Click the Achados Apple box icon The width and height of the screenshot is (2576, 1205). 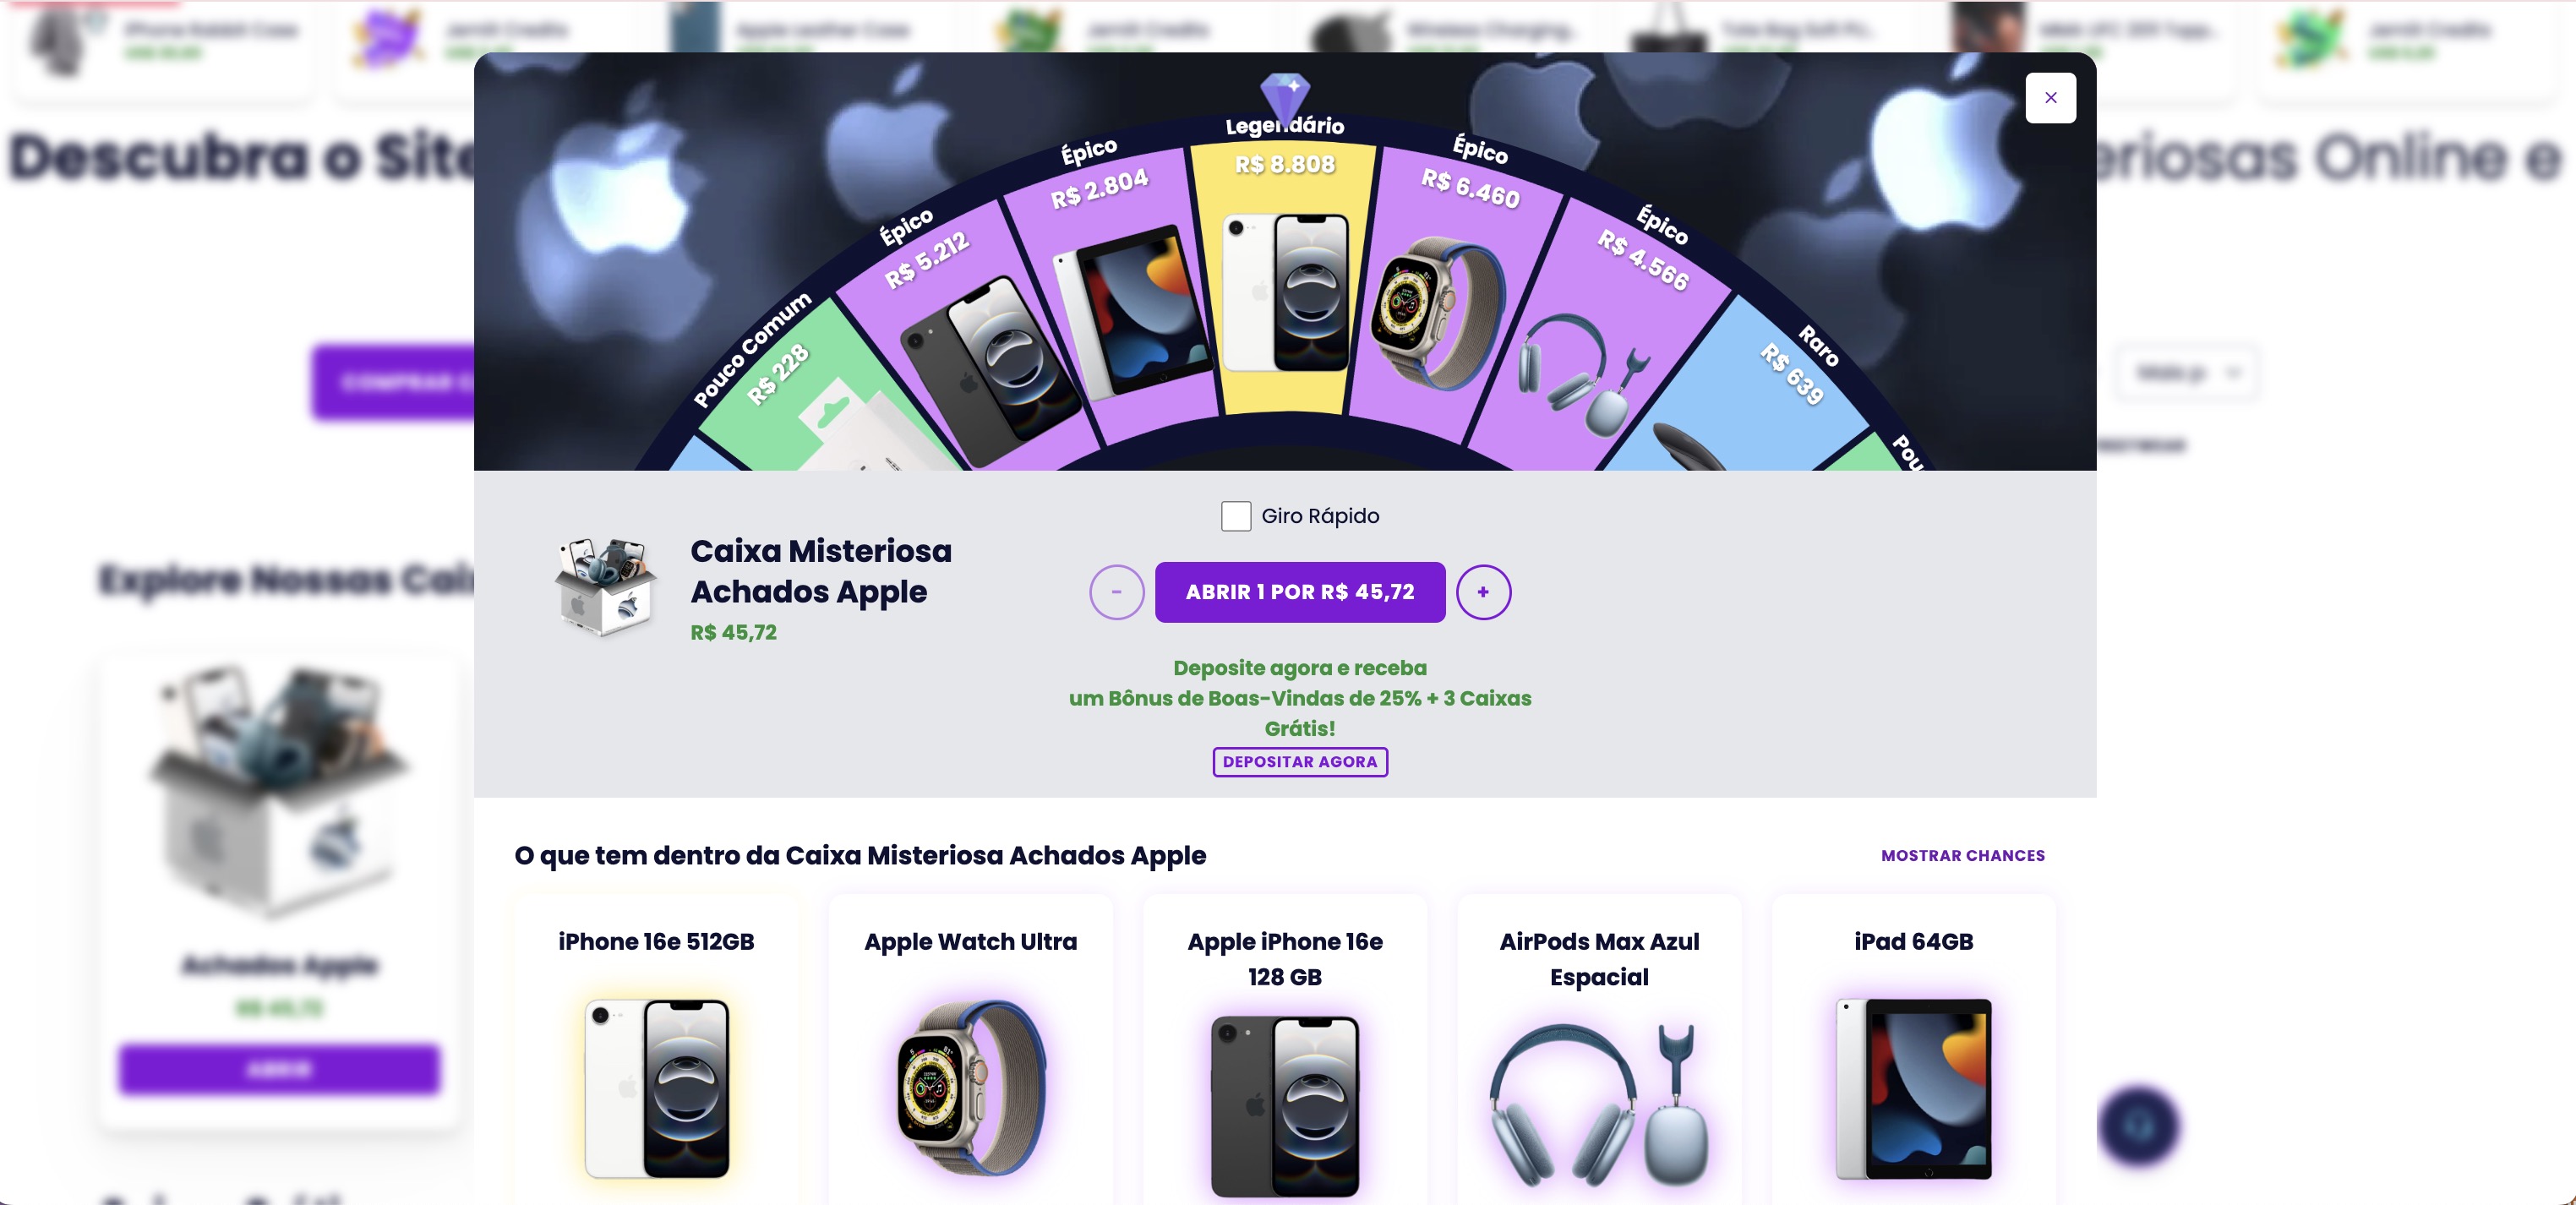[606, 587]
